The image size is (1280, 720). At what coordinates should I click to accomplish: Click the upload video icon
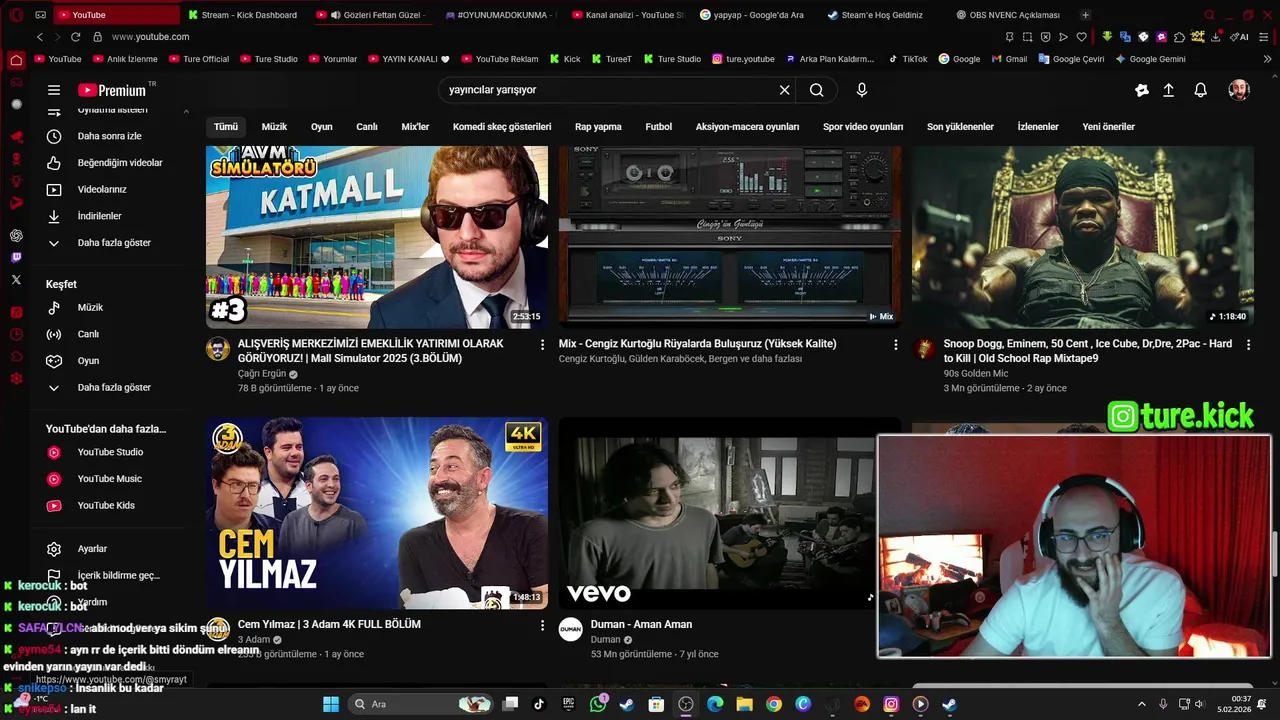[x=1168, y=90]
